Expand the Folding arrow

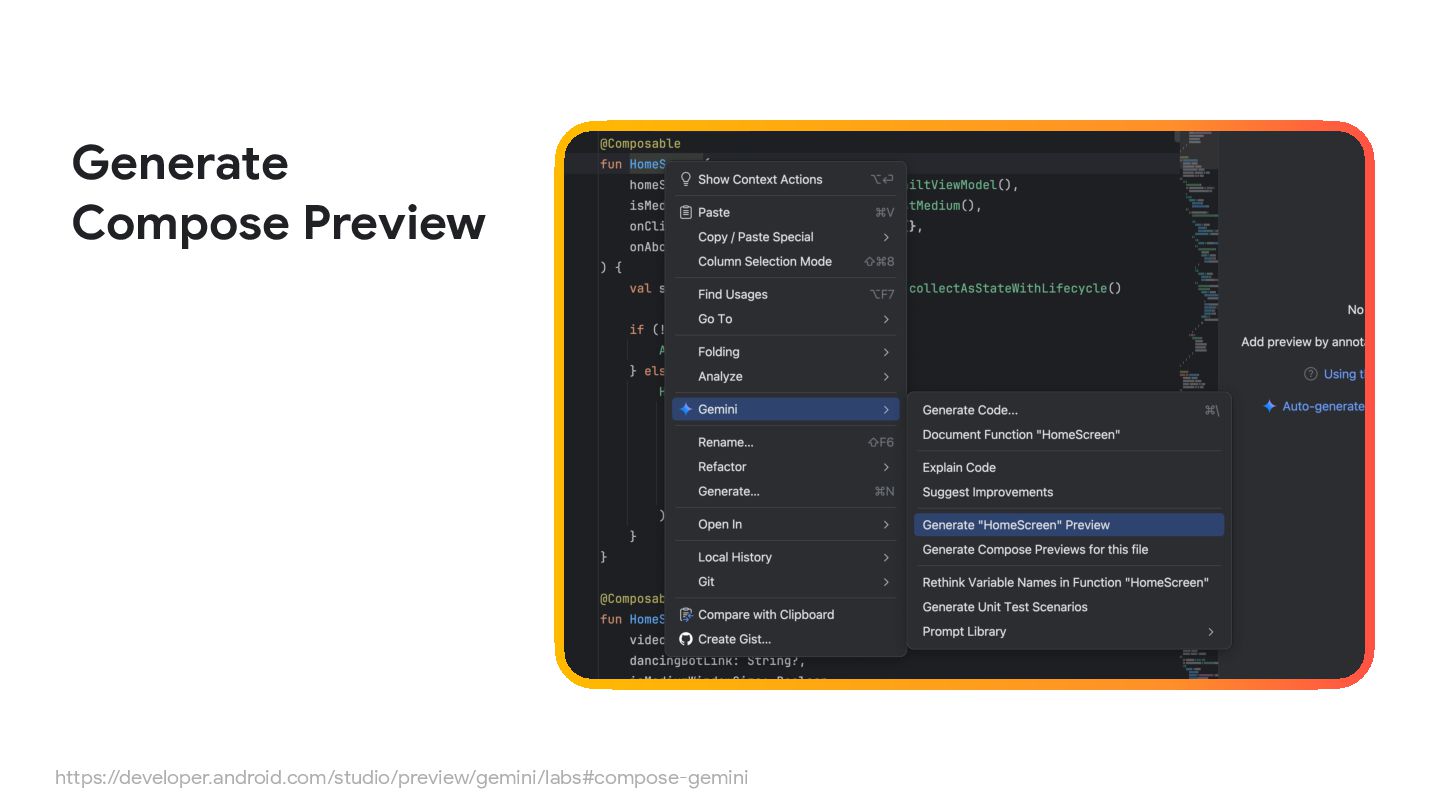tap(886, 352)
